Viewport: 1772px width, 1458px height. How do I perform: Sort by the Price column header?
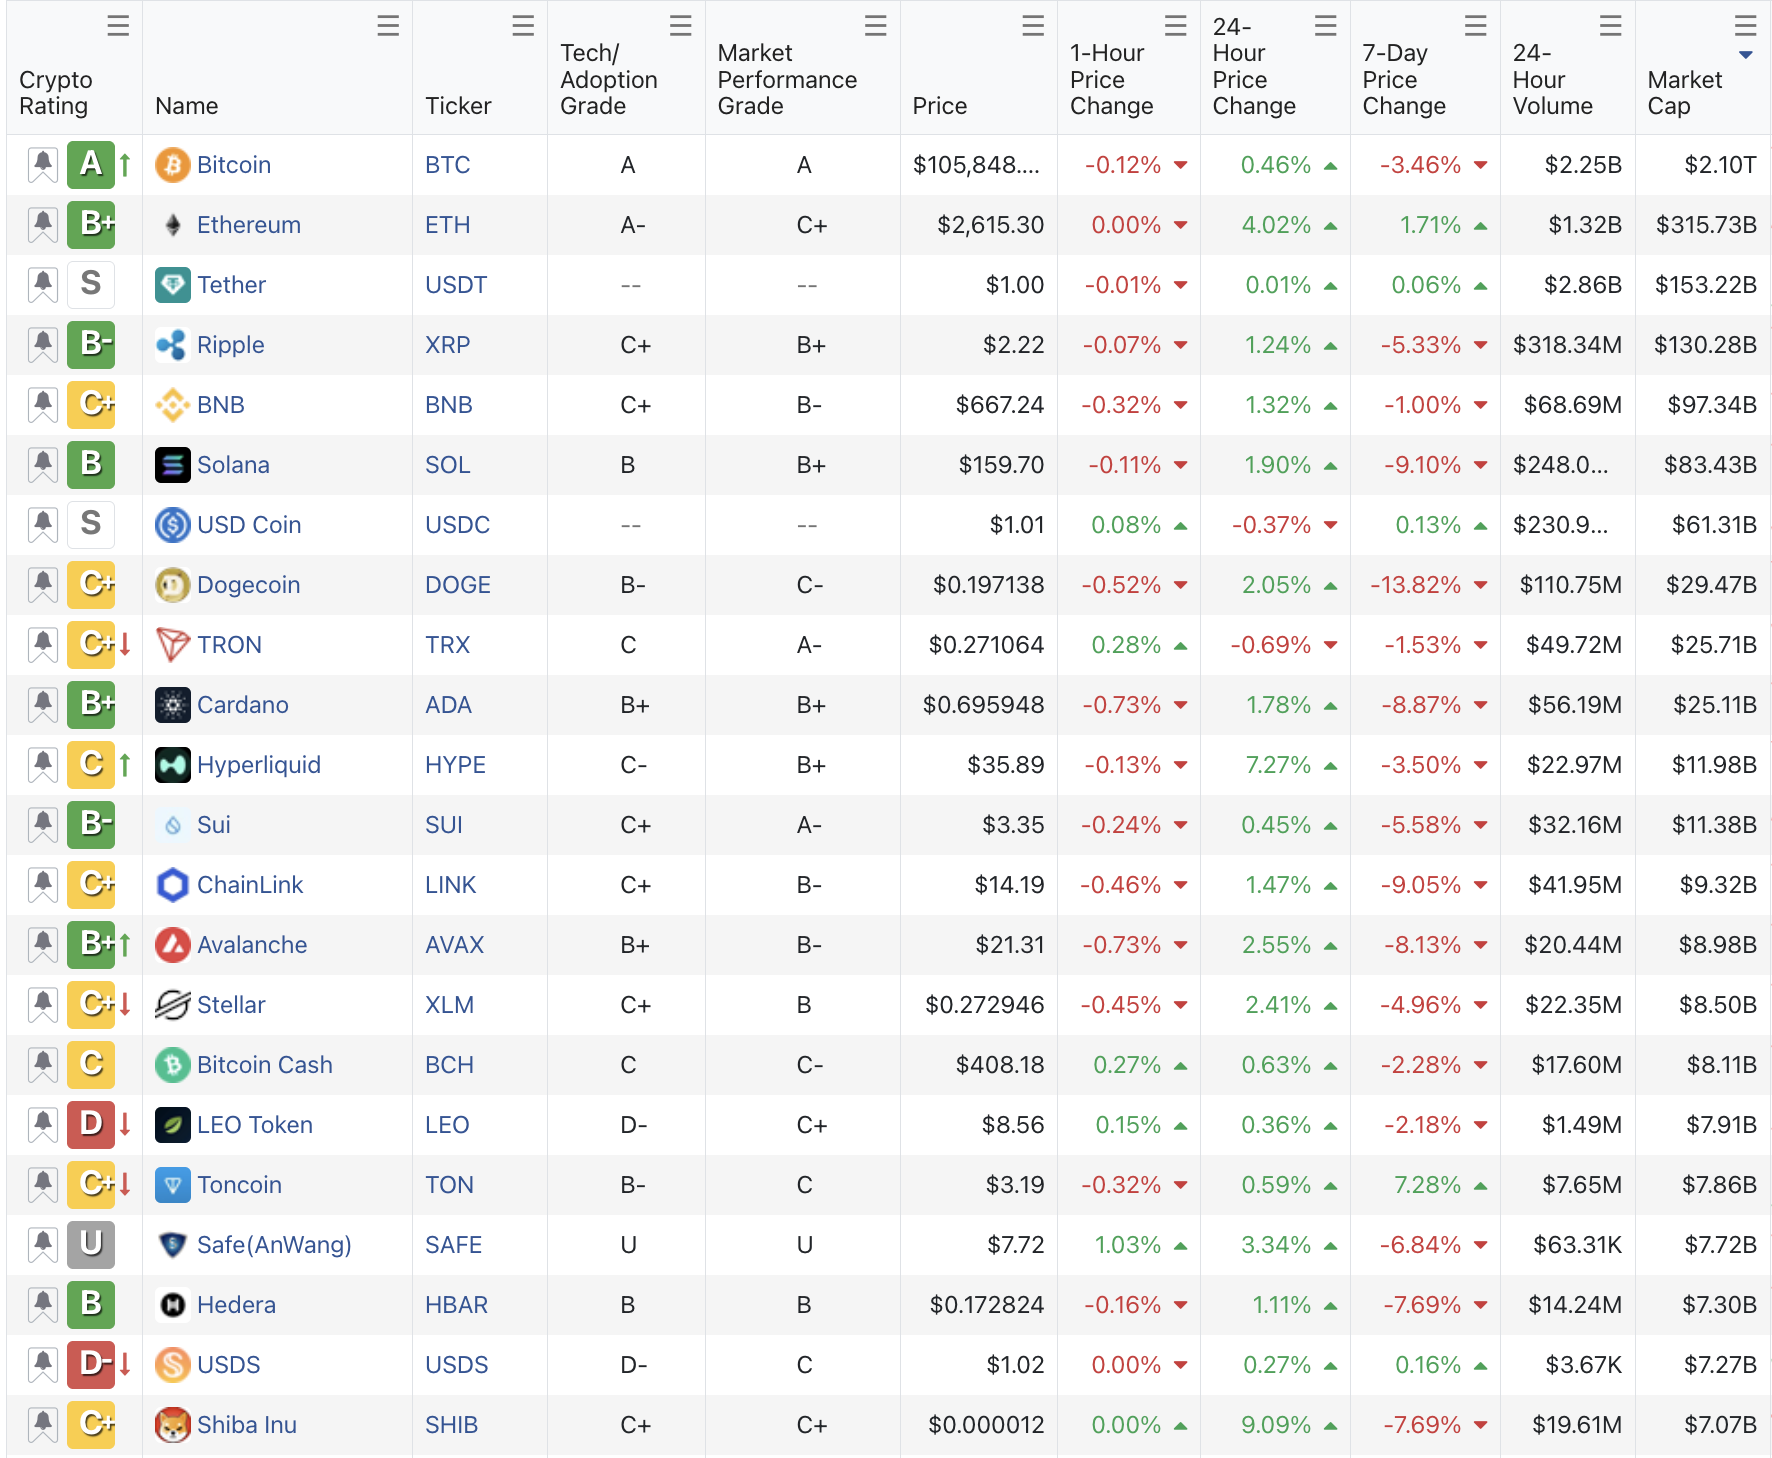pos(940,106)
